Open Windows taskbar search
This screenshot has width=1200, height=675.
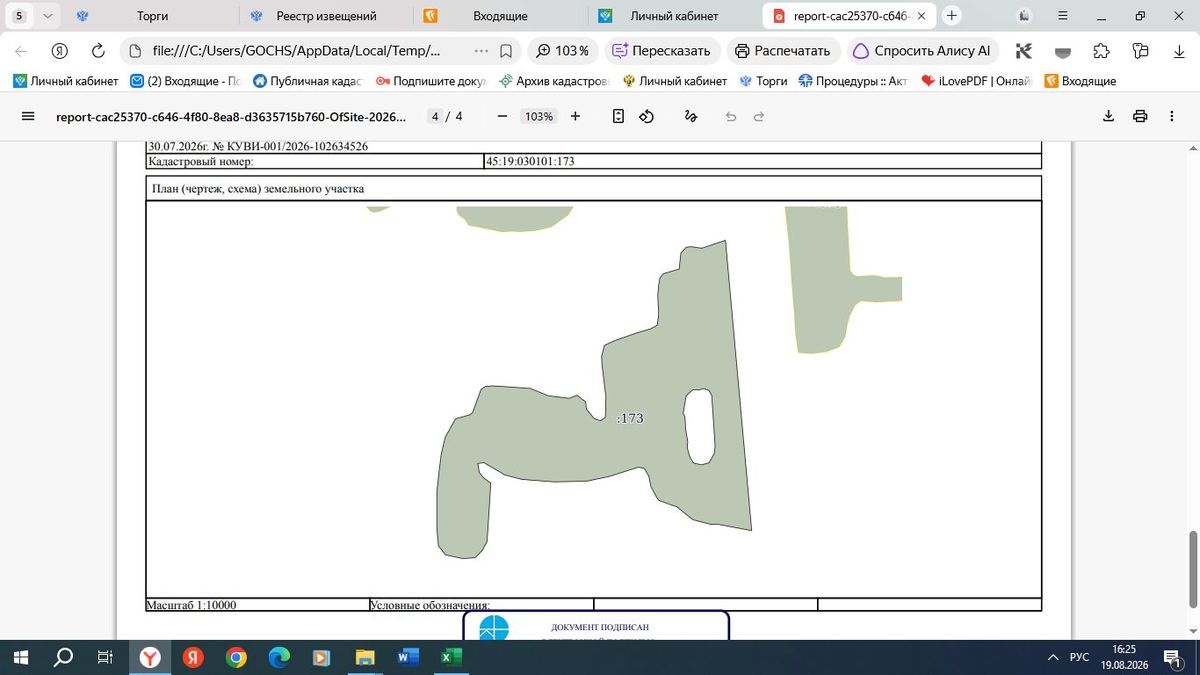pos(62,657)
